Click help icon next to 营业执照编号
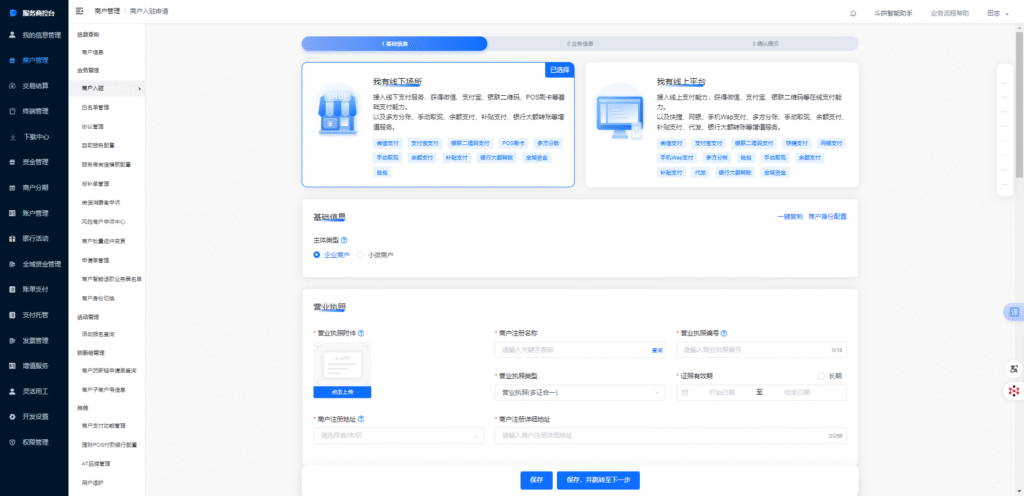This screenshot has height=496, width=1024. [724, 333]
